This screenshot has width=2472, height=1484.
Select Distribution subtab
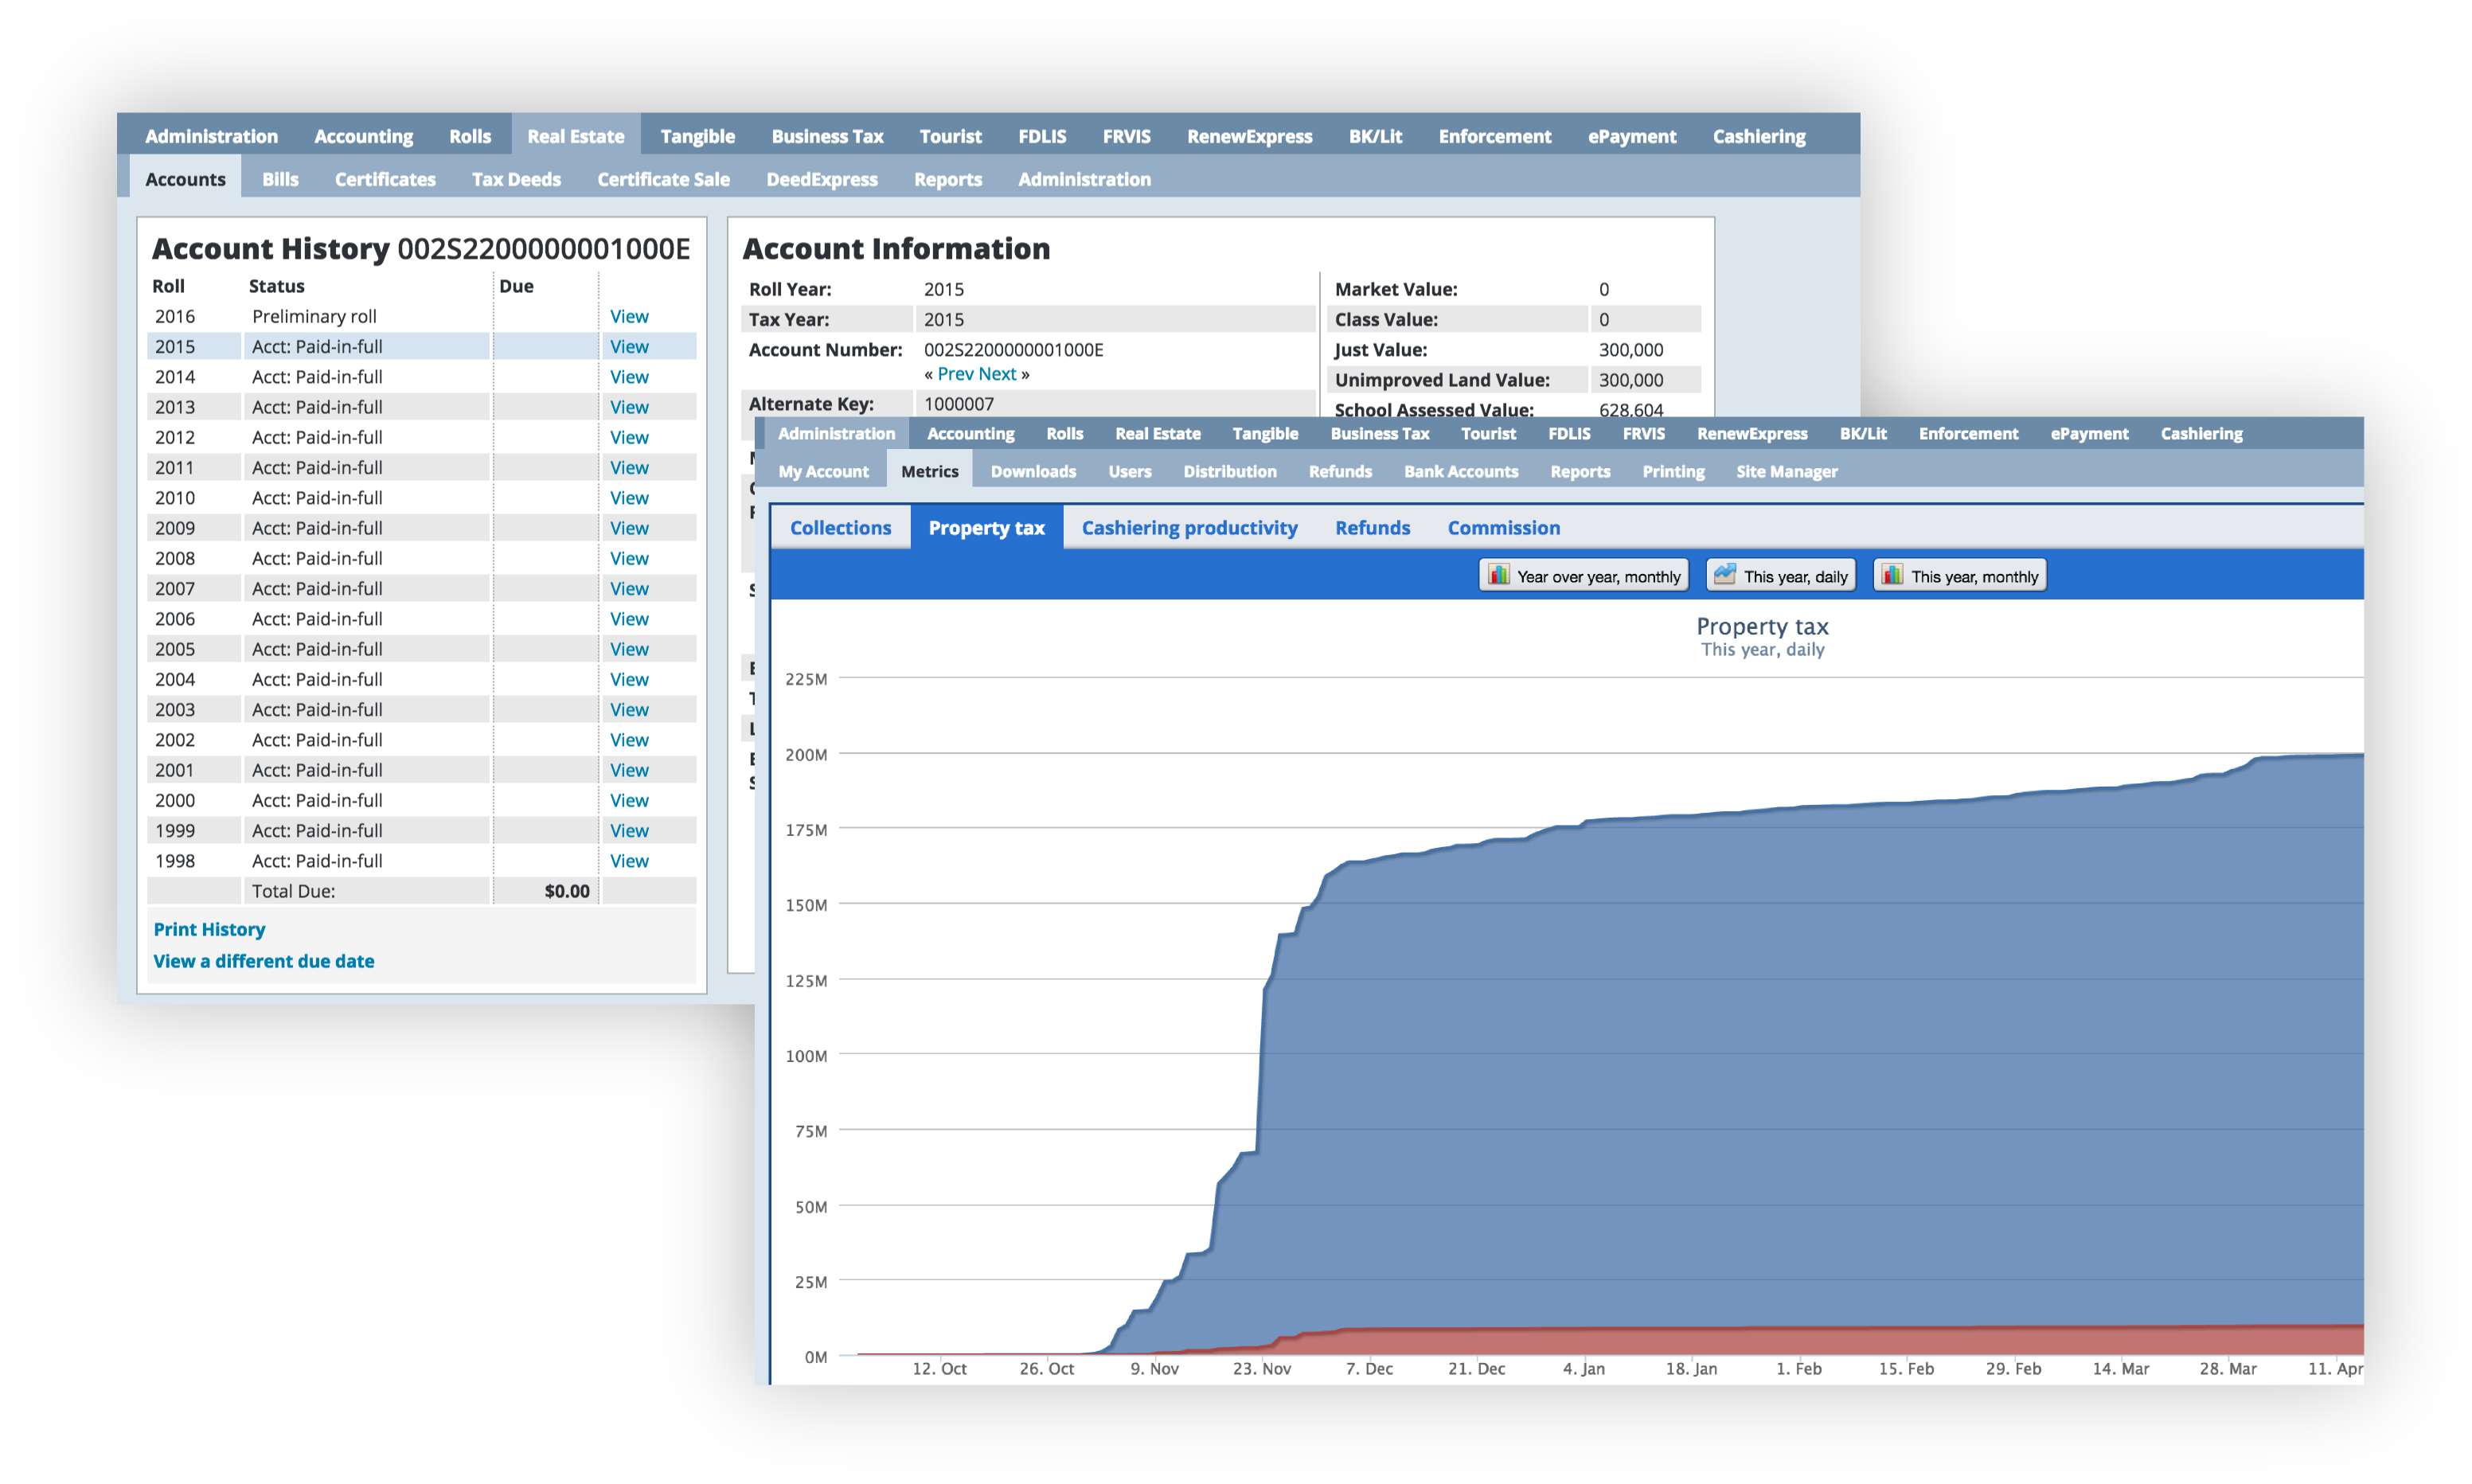pos(1229,471)
